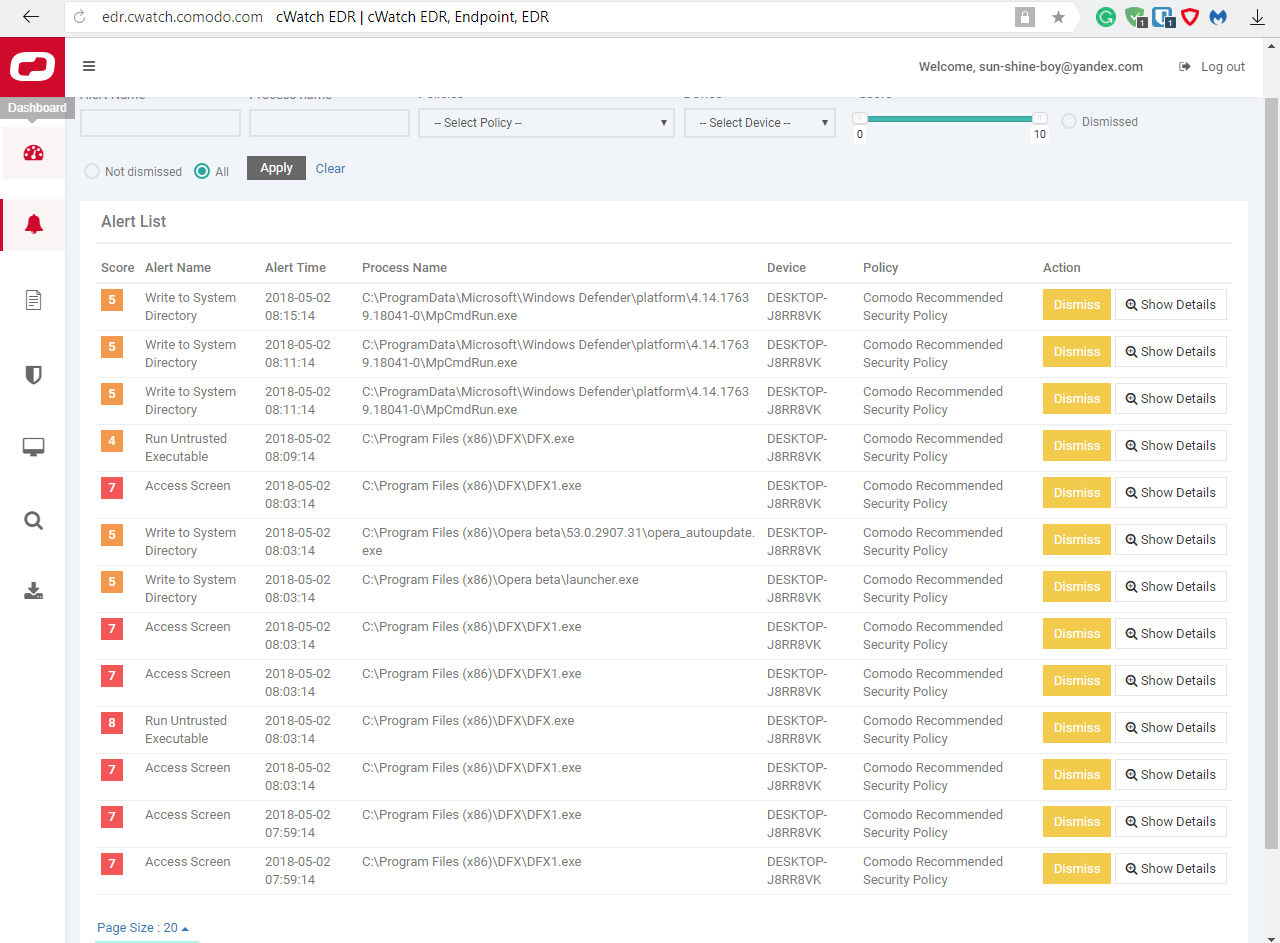Viewport: 1280px width, 943px height.
Task: Click the Alerts bell icon in sidebar
Action: (x=33, y=224)
